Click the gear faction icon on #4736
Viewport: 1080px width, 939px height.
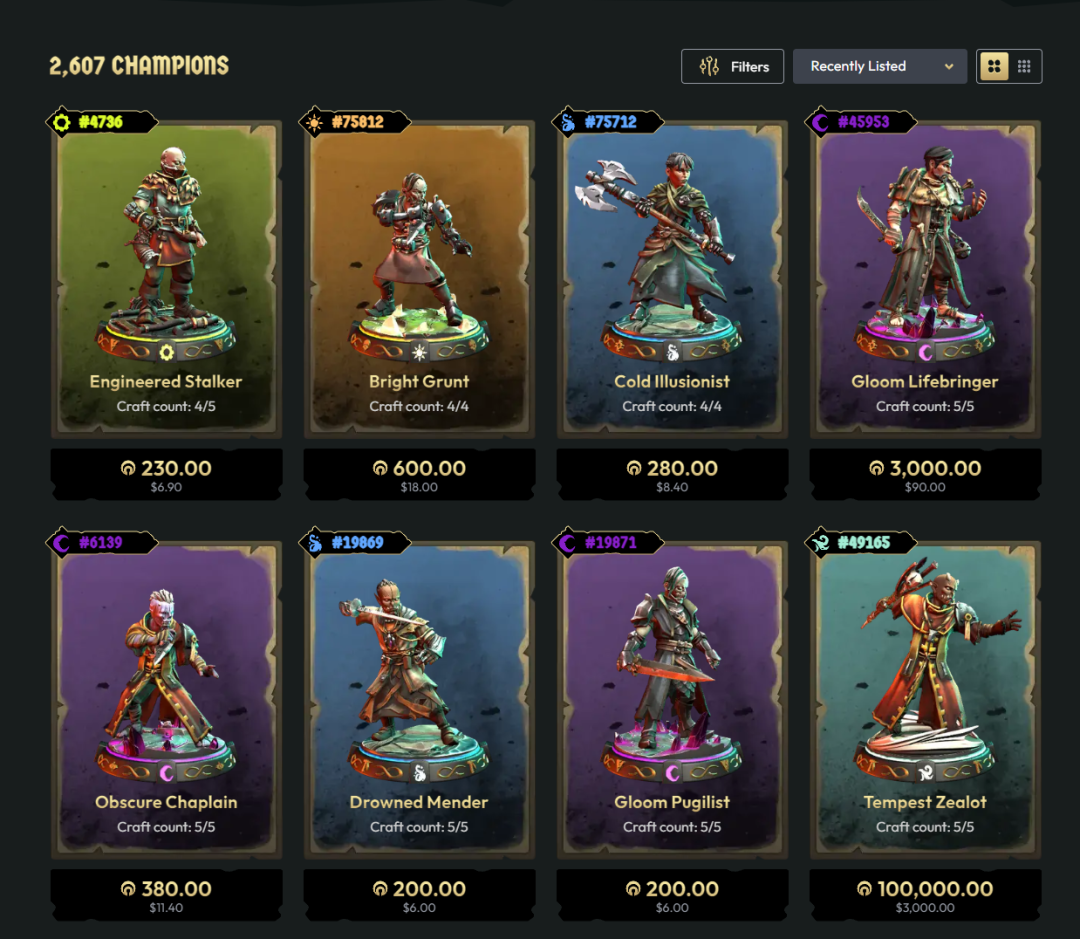[62, 123]
